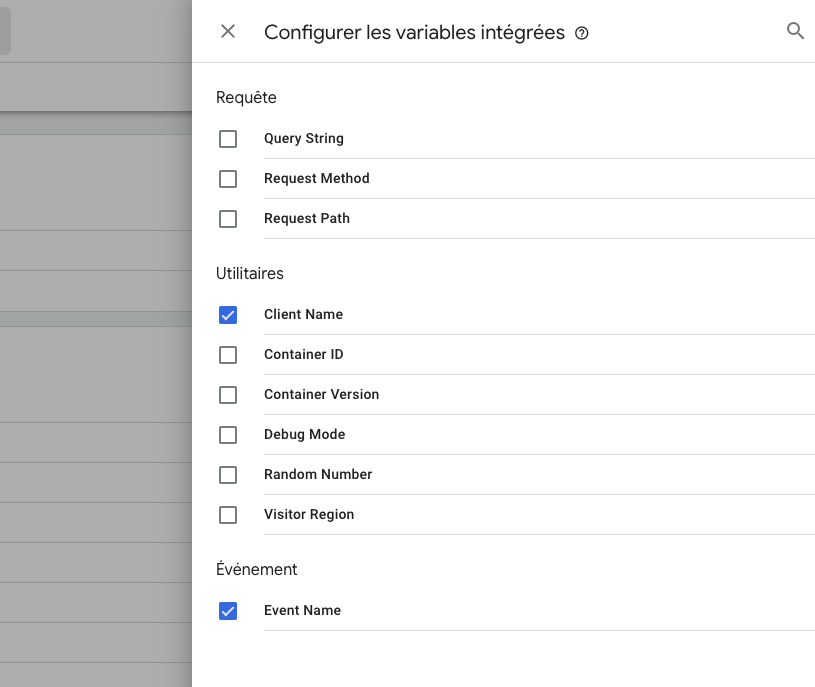The image size is (815, 687).
Task: Close the built-in variables configuration panel
Action: [228, 32]
